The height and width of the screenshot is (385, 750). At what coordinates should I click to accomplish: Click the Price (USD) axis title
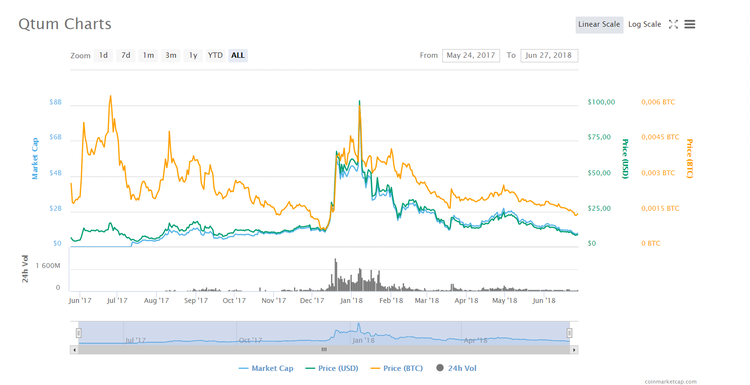(624, 159)
